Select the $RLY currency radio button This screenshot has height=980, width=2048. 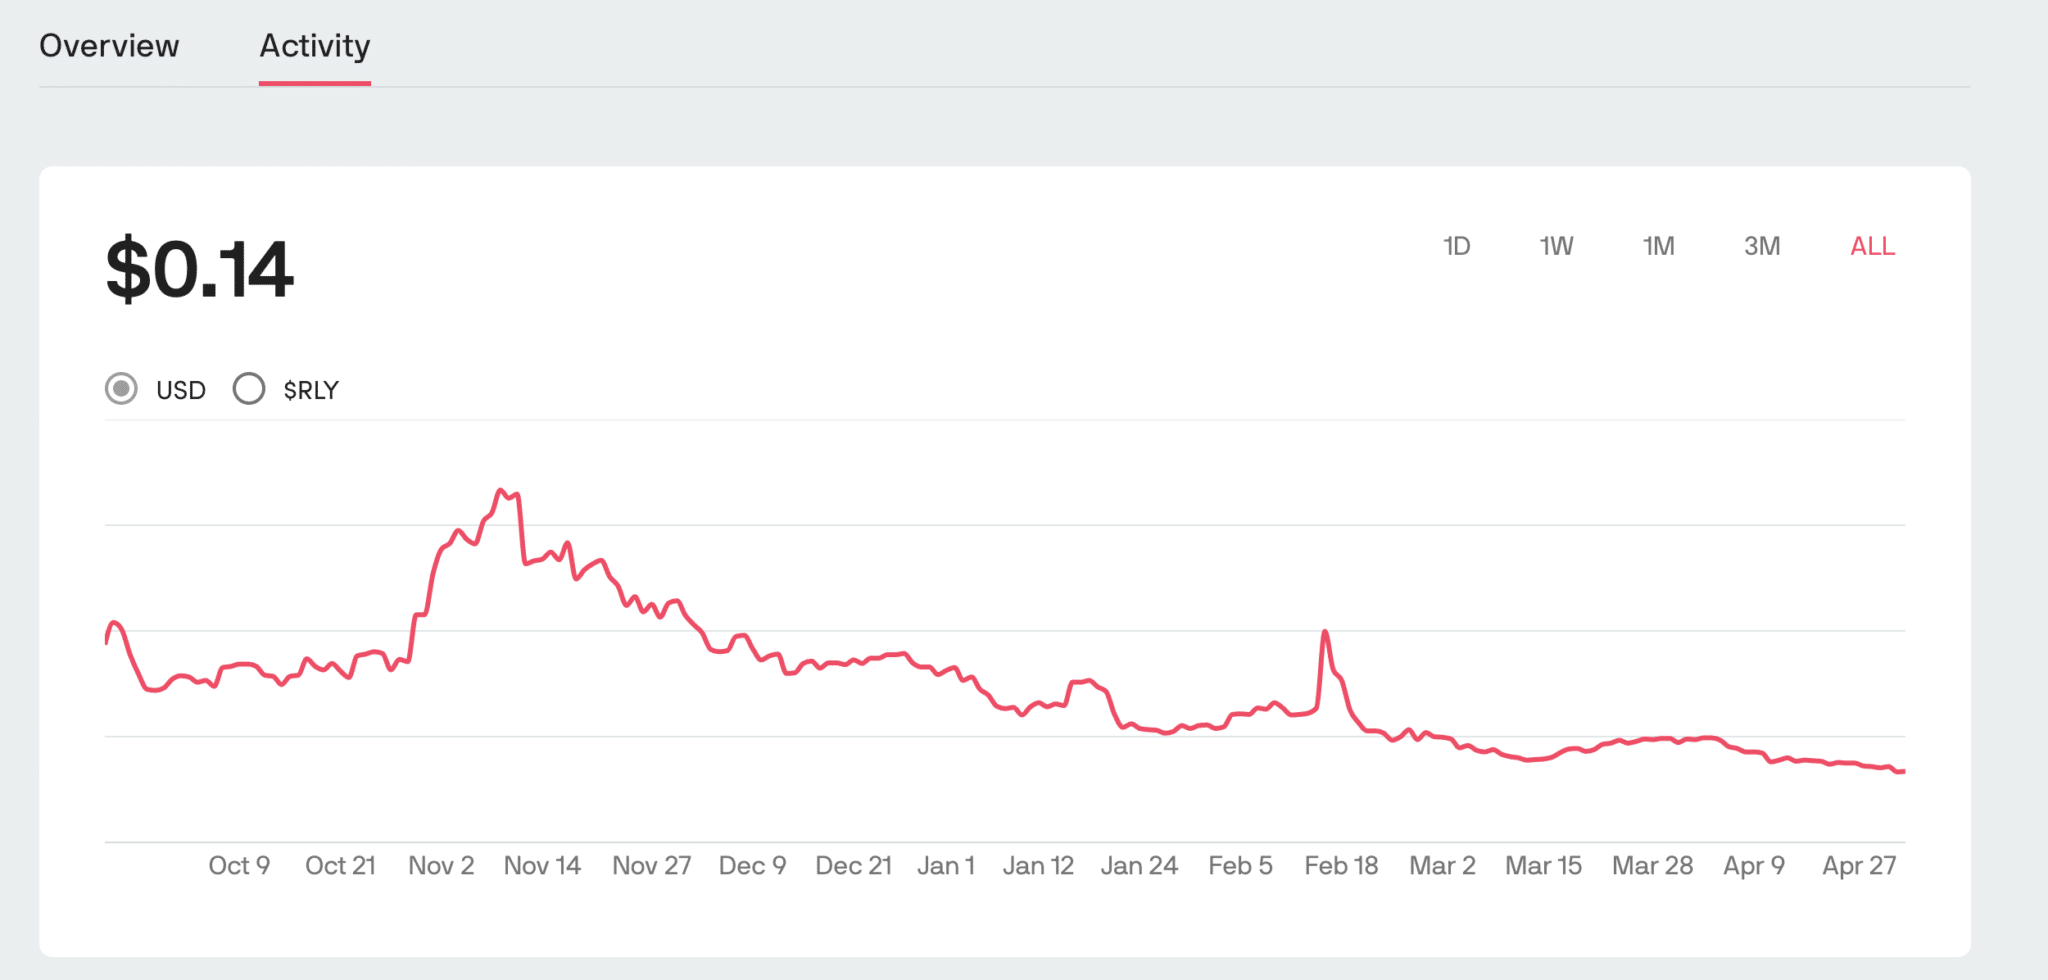pos(249,389)
